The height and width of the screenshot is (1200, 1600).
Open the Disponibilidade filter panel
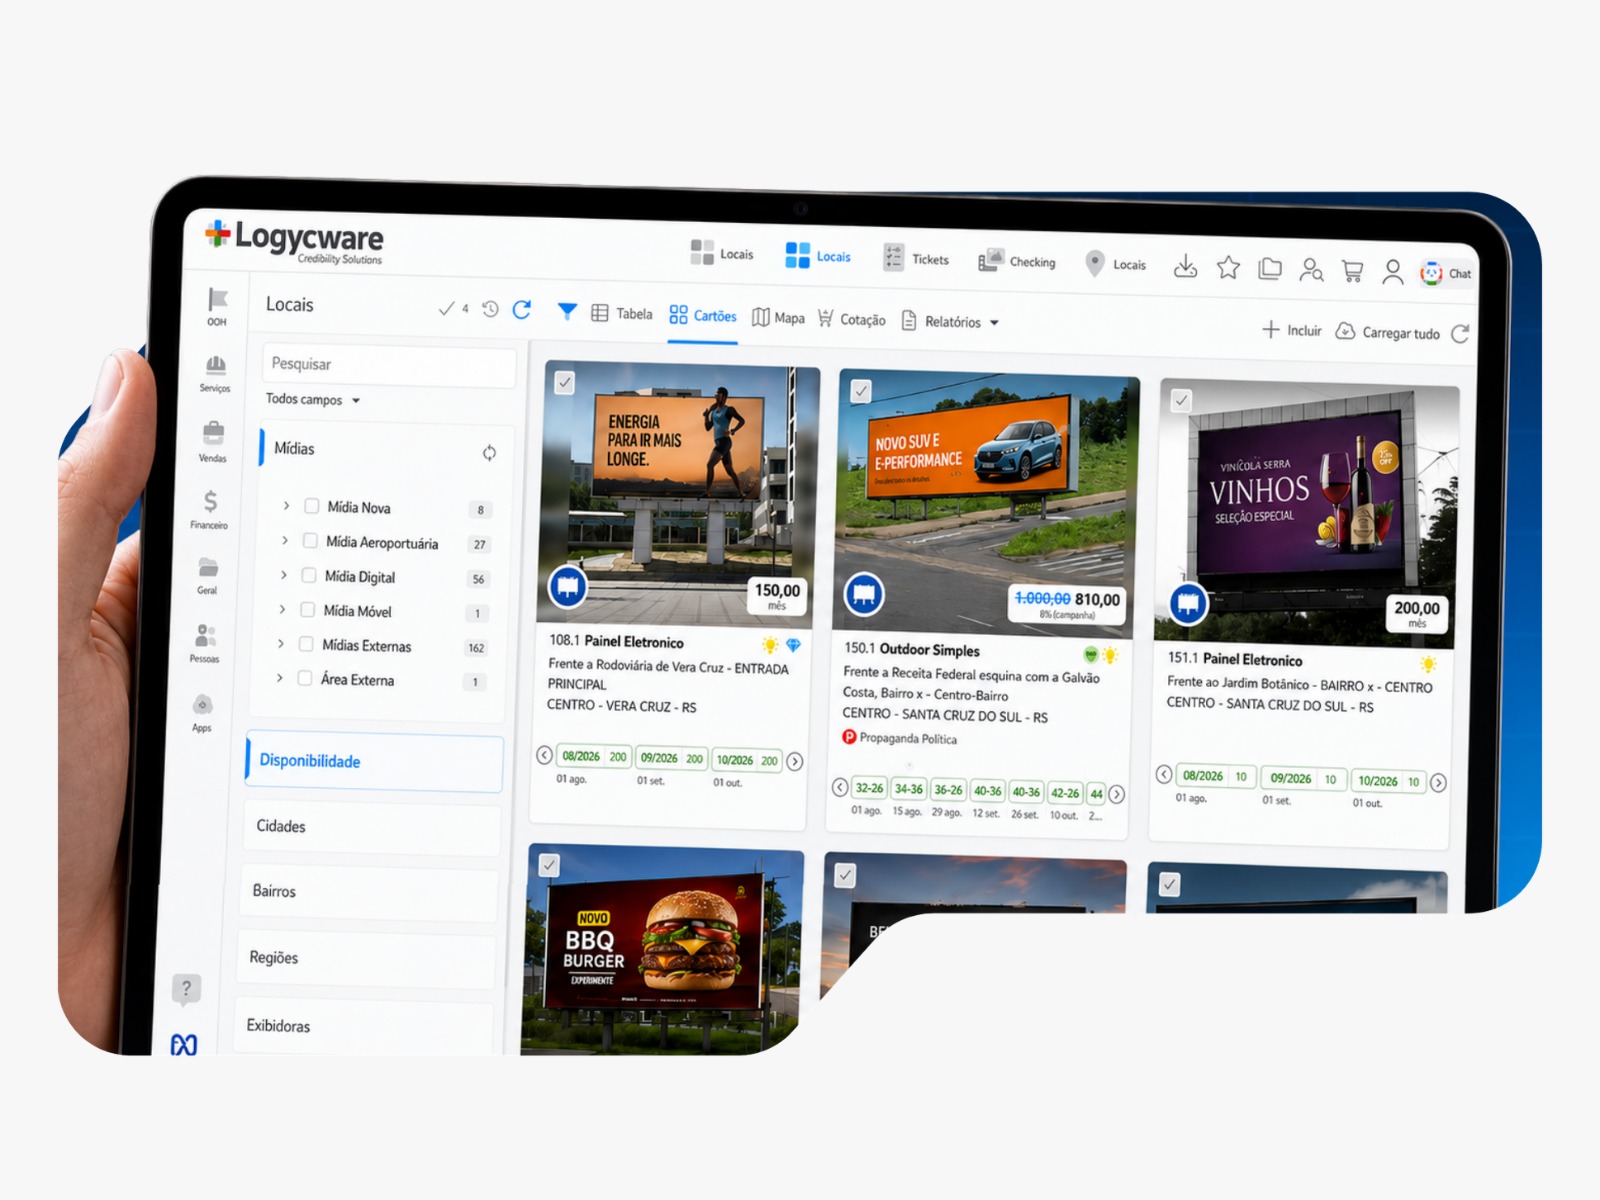pos(375,762)
